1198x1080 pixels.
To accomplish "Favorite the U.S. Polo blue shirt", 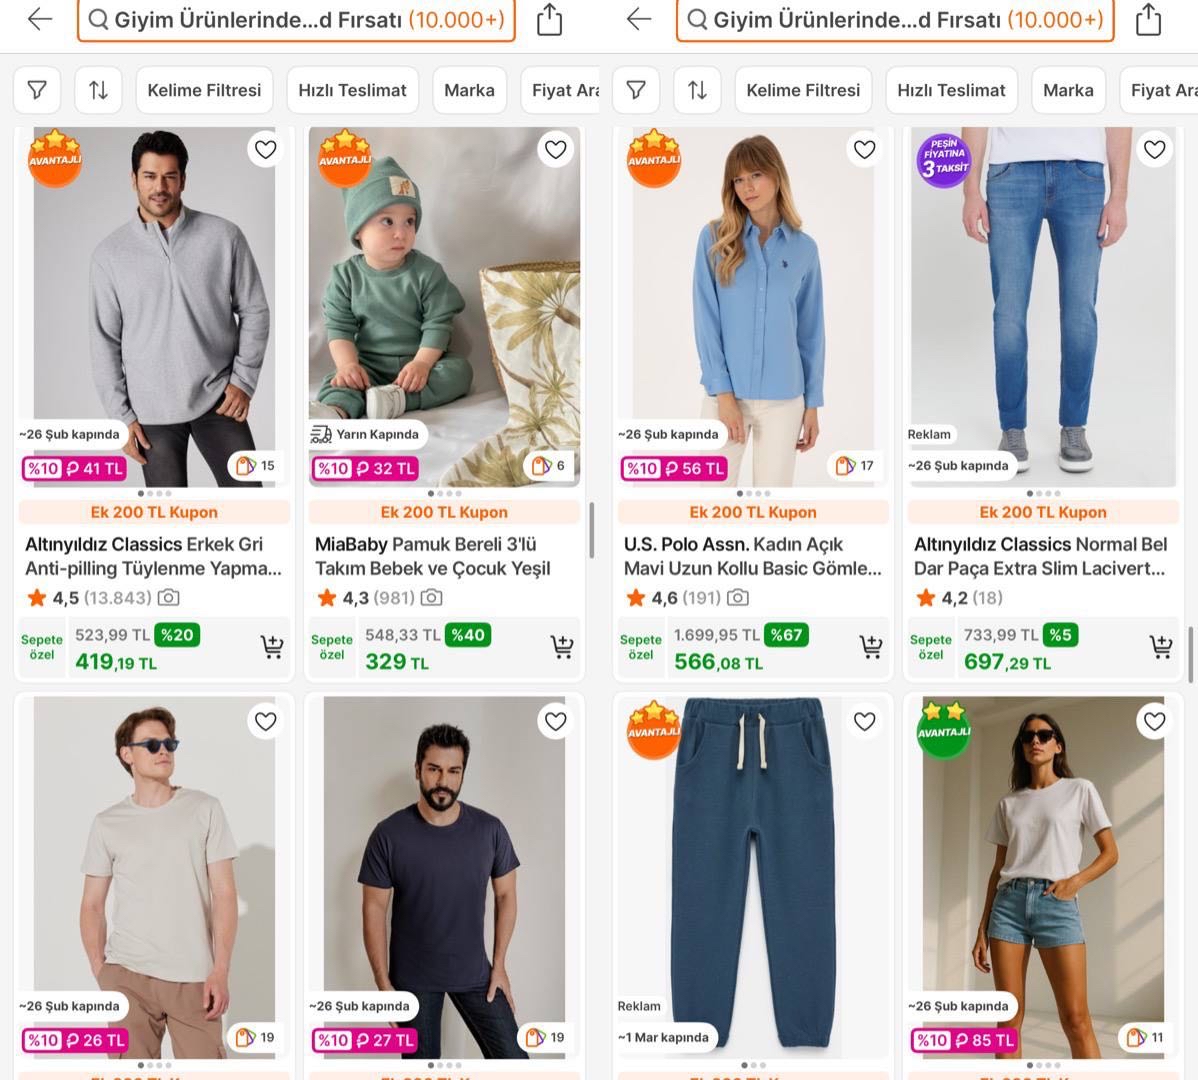I will click(864, 150).
